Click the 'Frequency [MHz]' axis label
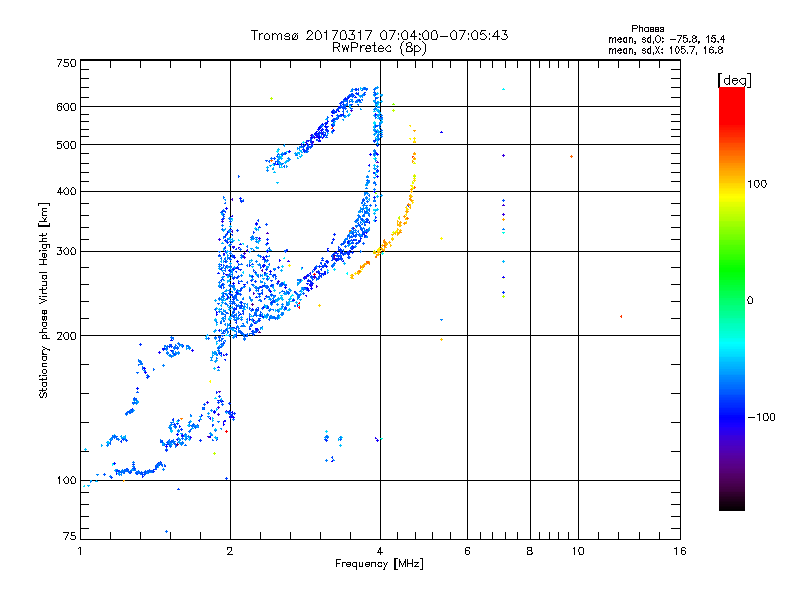 click(379, 564)
